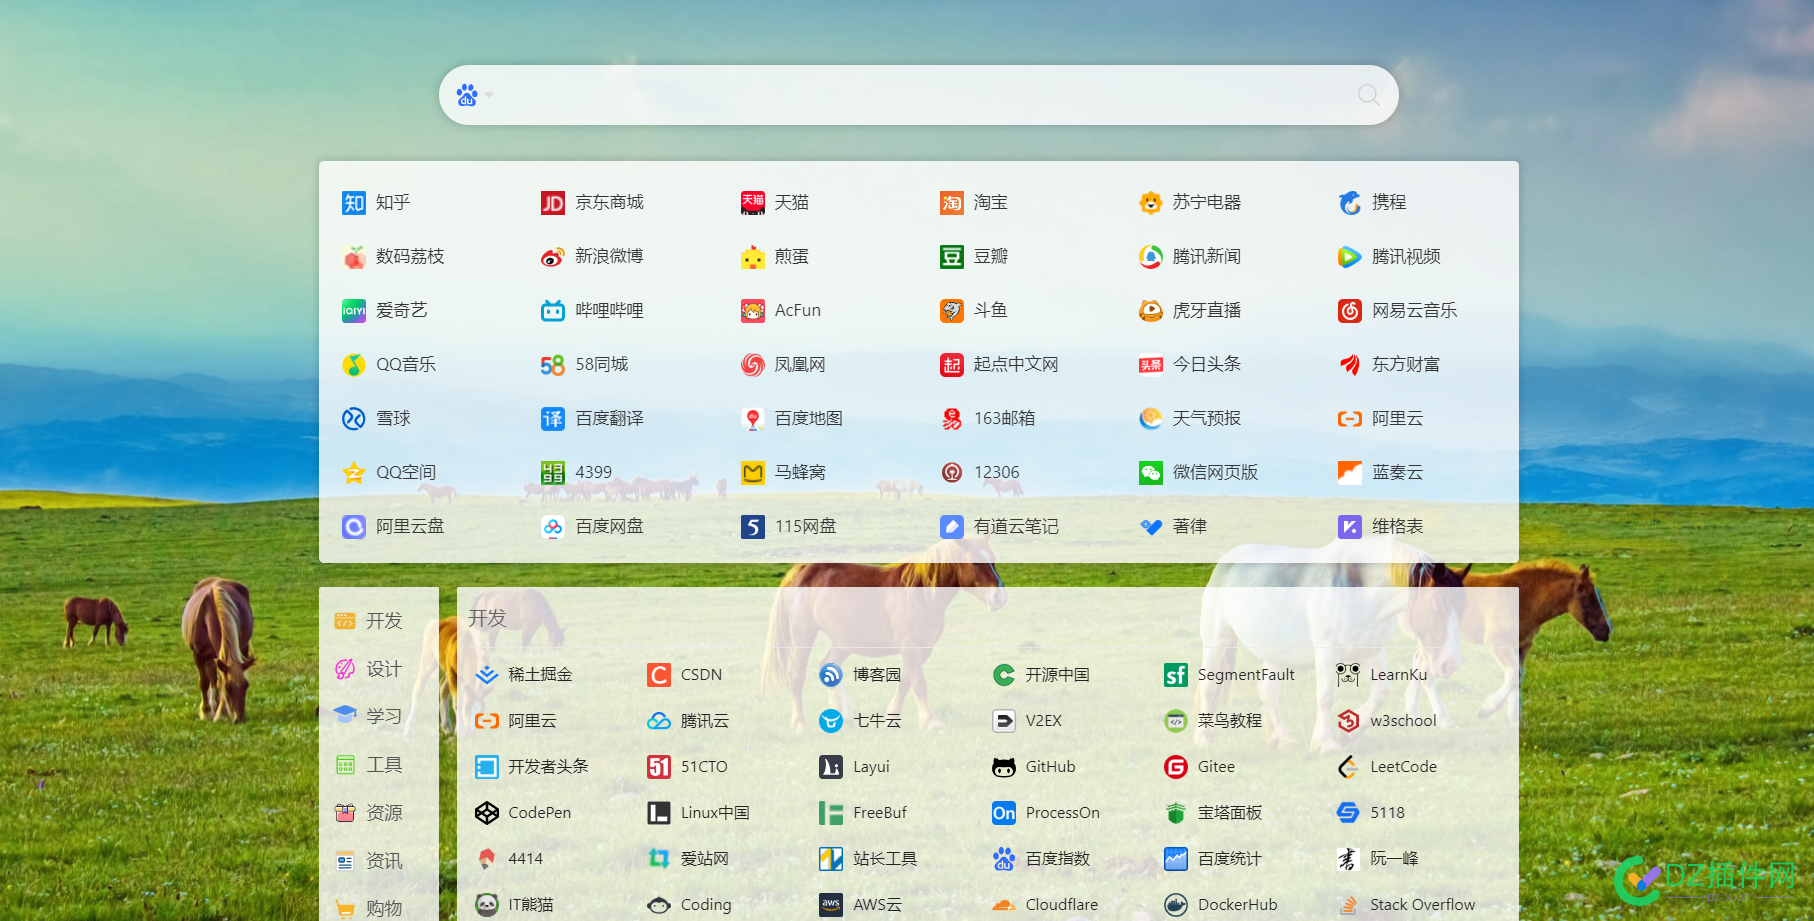Click the 爱奇艺 icon
Viewport: 1814px width, 921px height.
(354, 311)
